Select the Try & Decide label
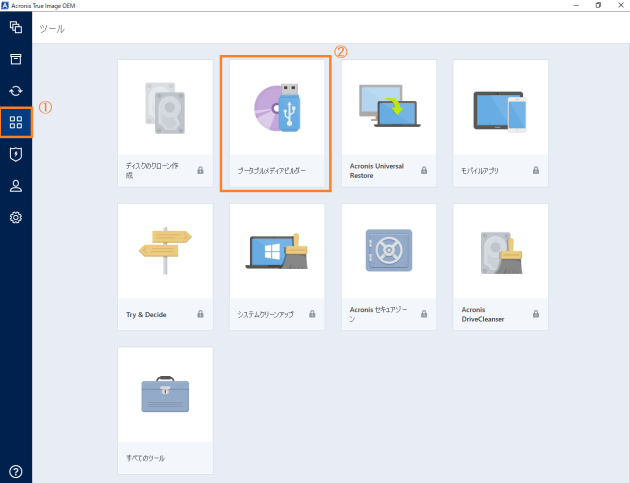 [146, 315]
